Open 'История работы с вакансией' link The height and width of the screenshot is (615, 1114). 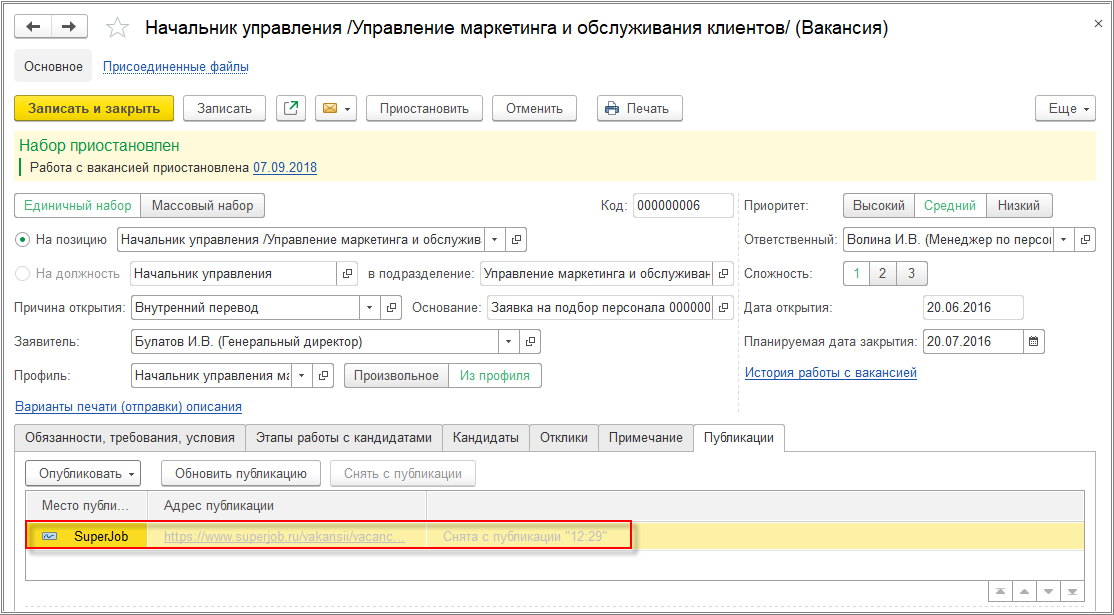coord(830,373)
